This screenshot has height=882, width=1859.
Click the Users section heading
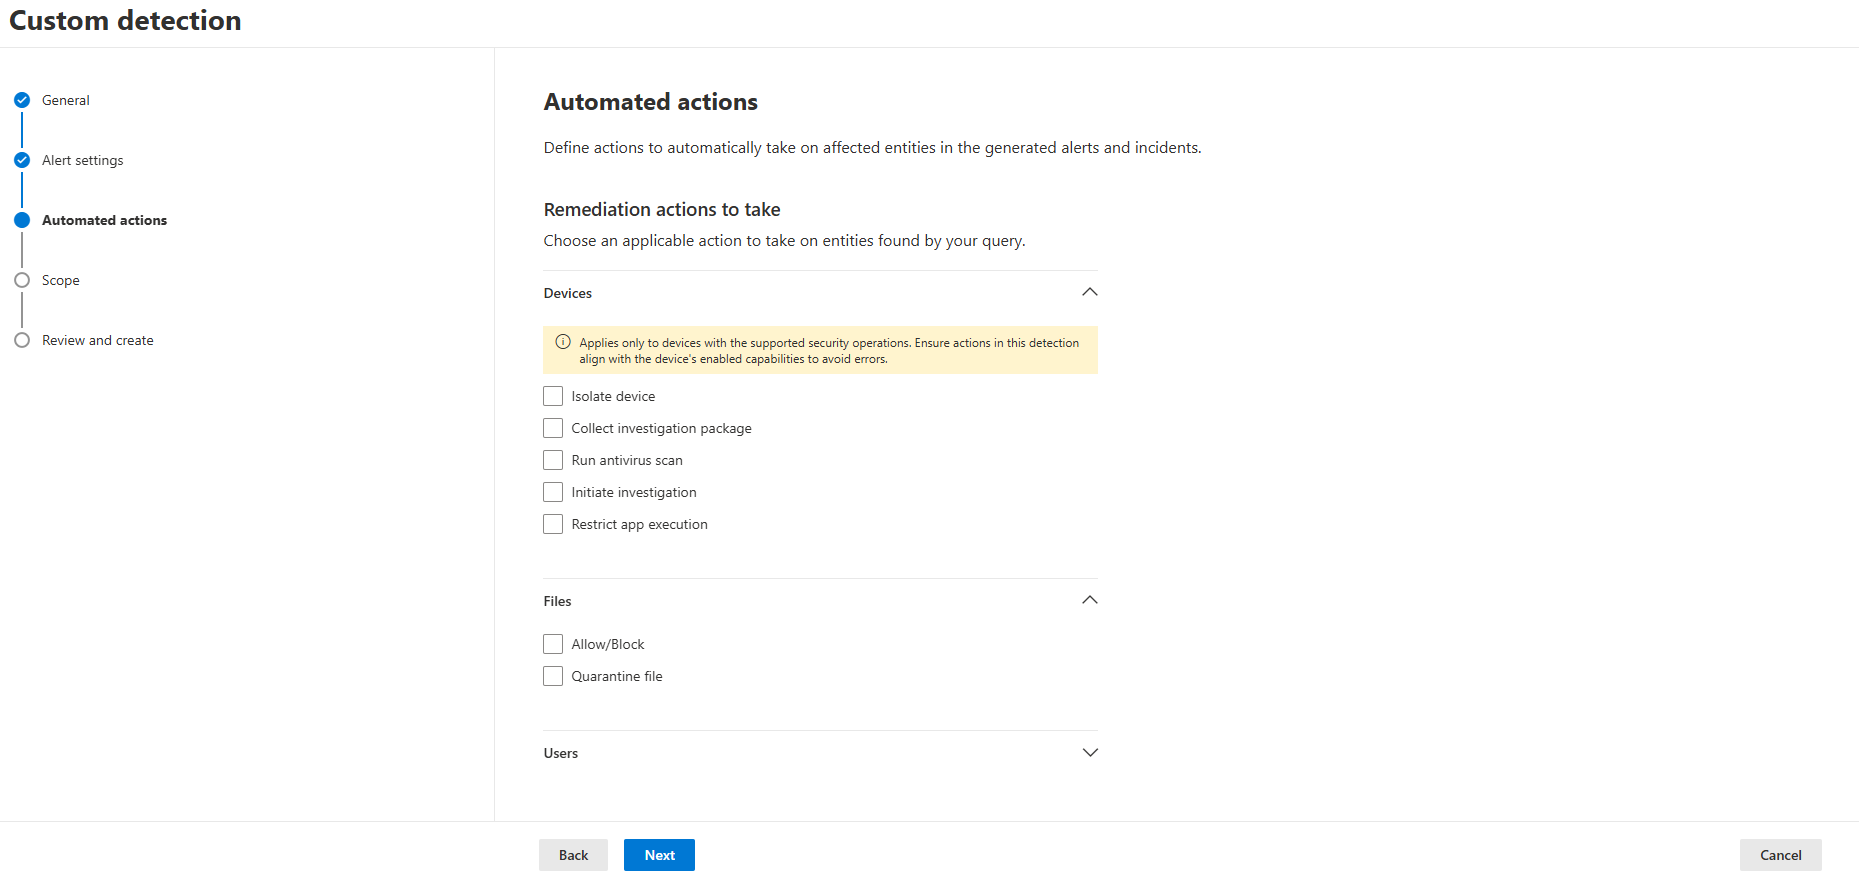(561, 753)
